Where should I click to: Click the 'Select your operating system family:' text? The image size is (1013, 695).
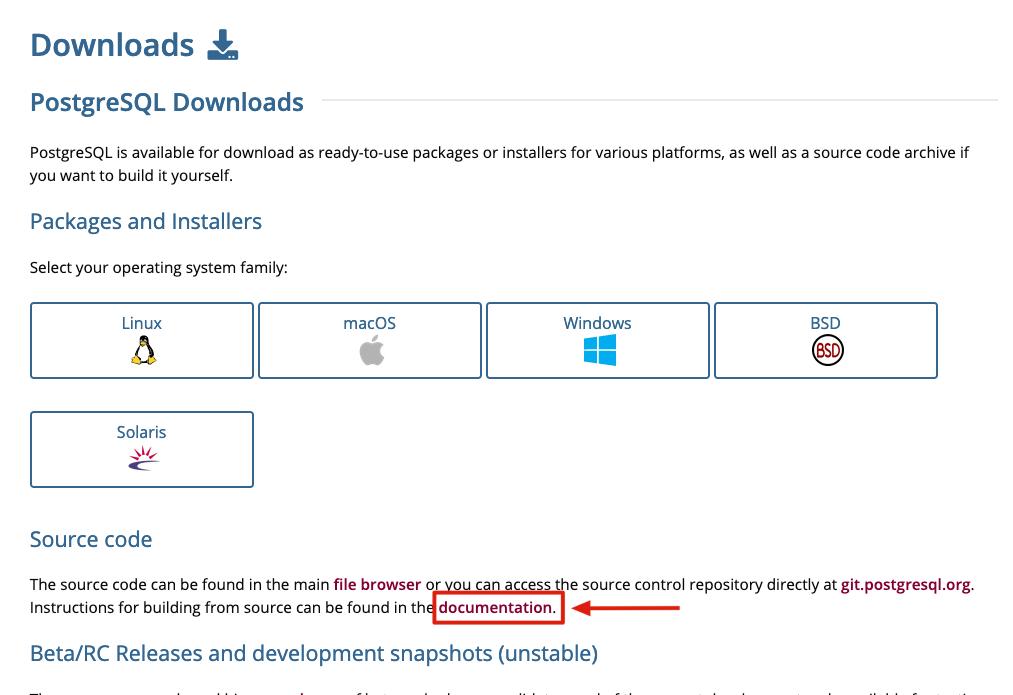coord(159,268)
